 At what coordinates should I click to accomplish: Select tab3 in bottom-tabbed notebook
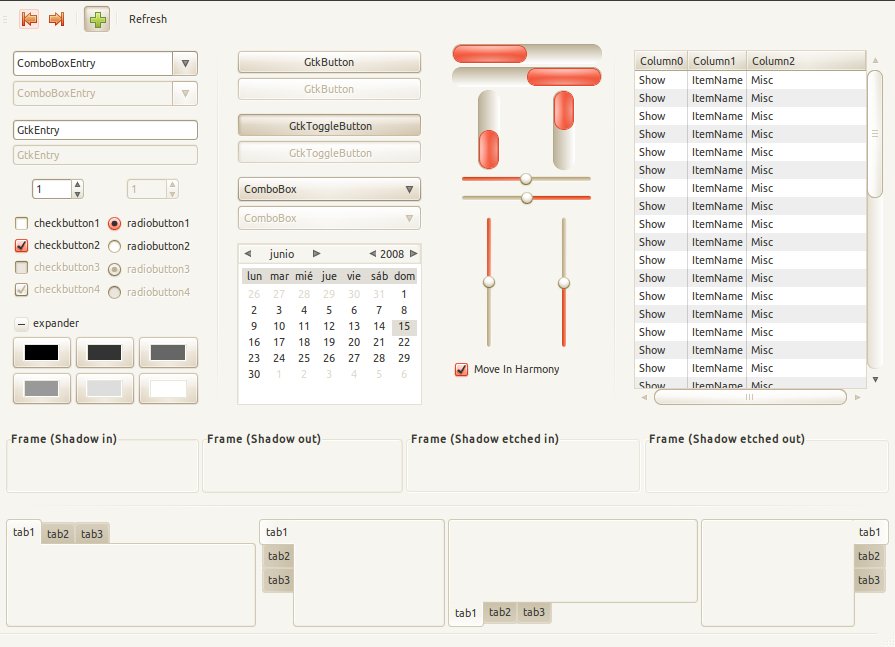click(534, 612)
